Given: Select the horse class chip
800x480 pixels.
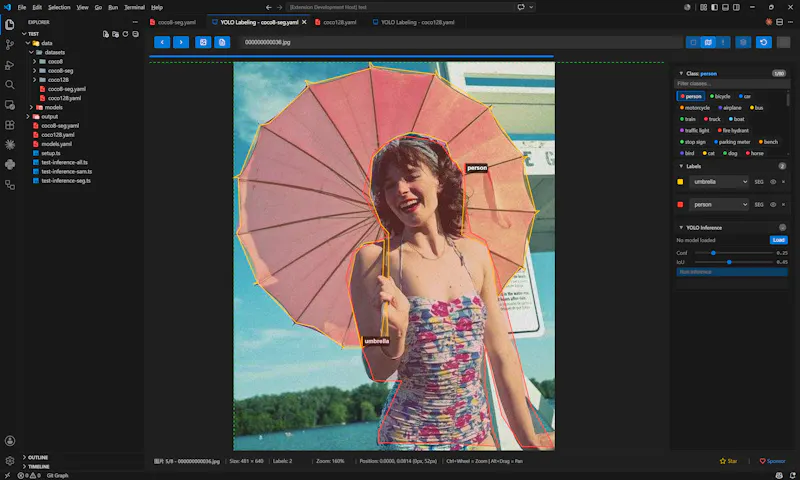Looking at the screenshot, I should pyautogui.click(x=755, y=153).
